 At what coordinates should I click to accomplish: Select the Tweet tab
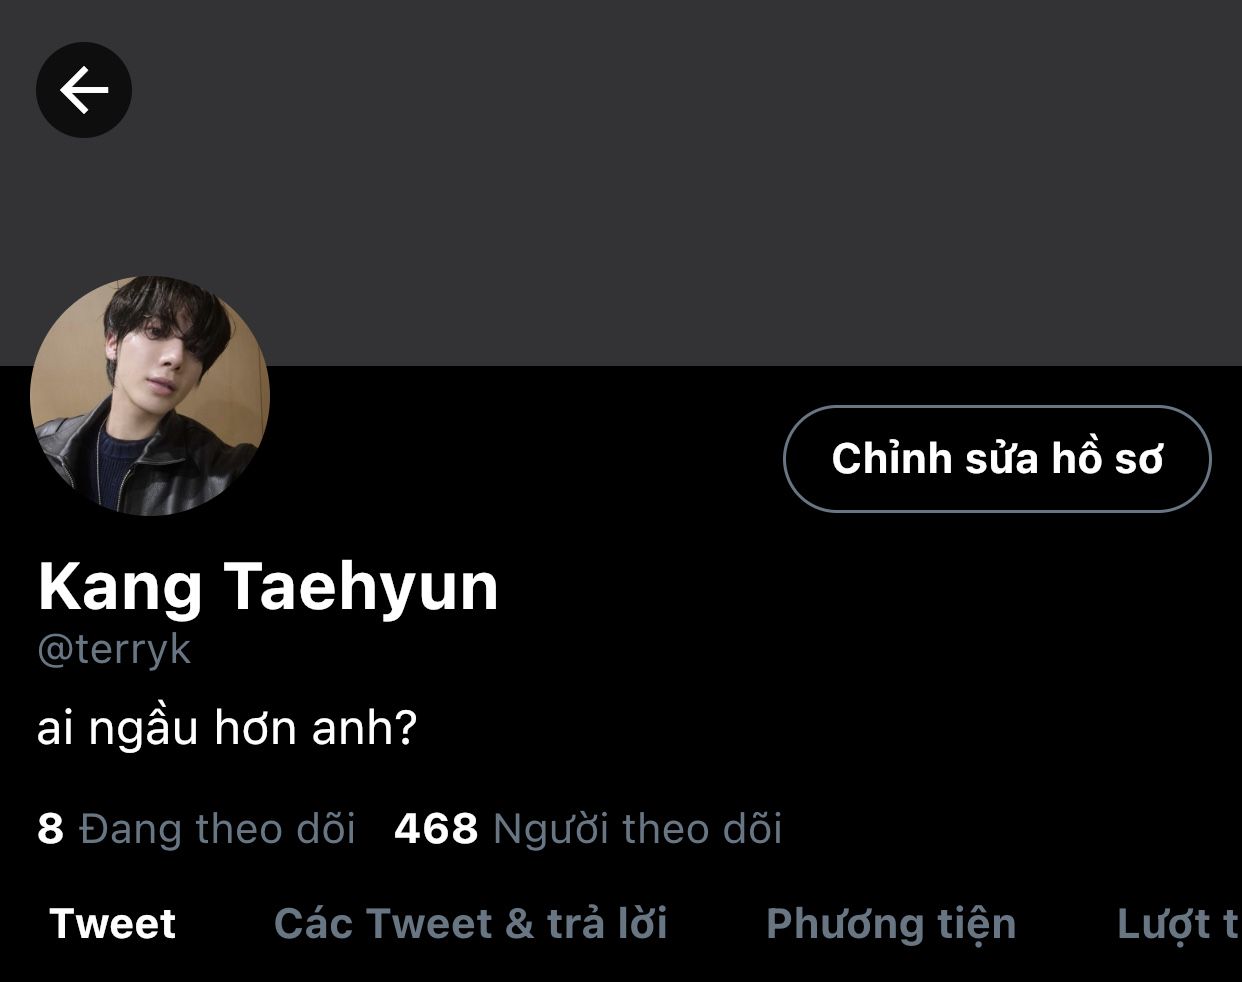tap(113, 923)
